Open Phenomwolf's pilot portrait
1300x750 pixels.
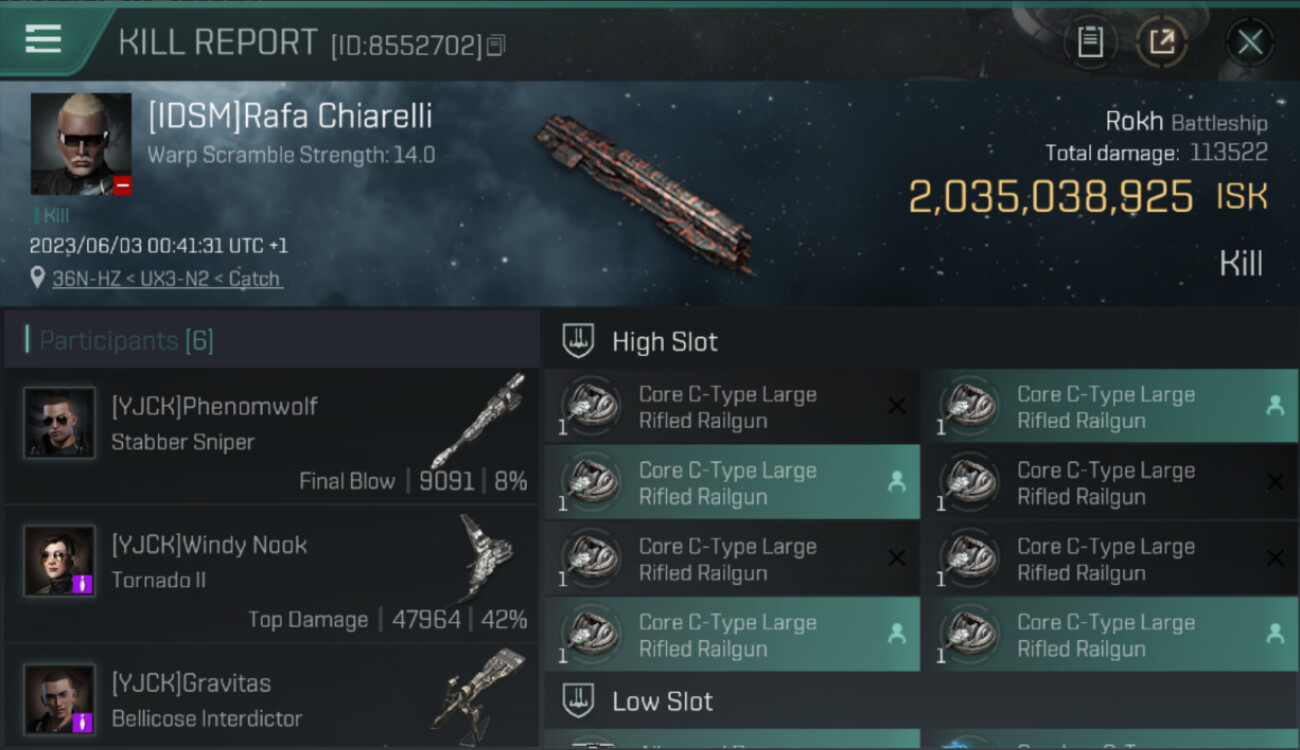[60, 422]
